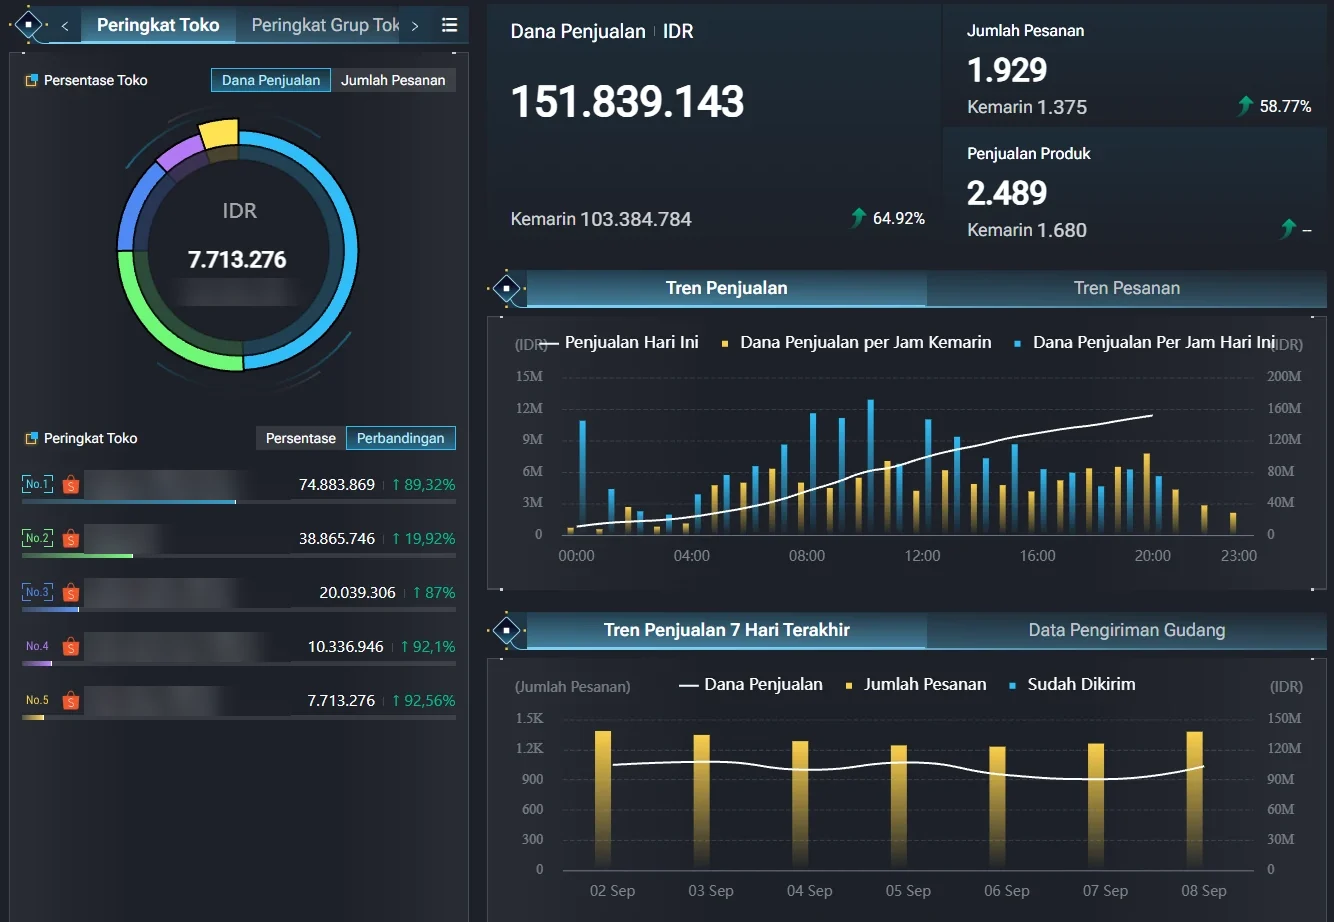This screenshot has width=1334, height=922.
Task: Select the Persentase view for Peringkat Toko
Action: click(x=301, y=438)
